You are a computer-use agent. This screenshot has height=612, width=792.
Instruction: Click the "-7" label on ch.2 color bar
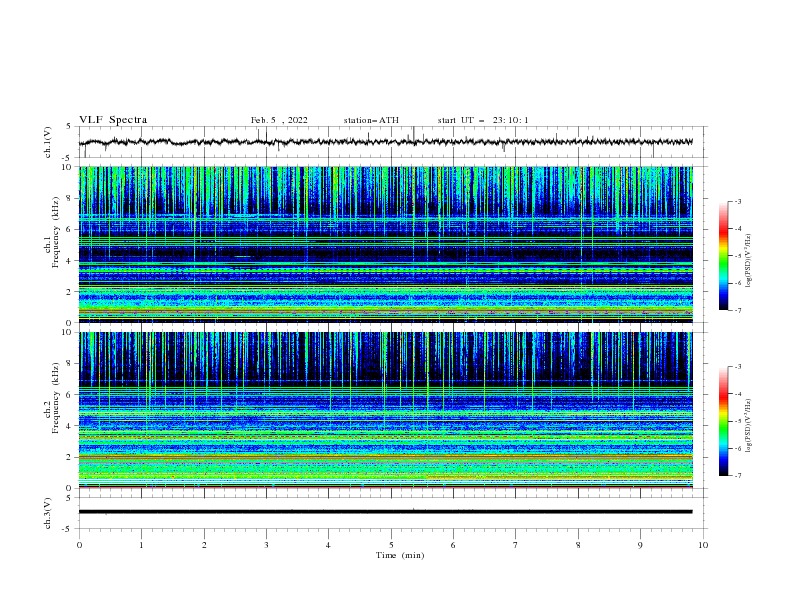pyautogui.click(x=737, y=476)
